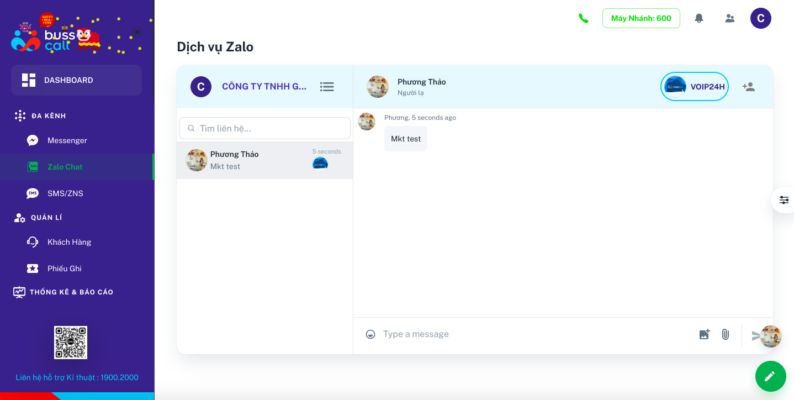This screenshot has width=794, height=400.
Task: Open the settings sliders side panel
Action: (784, 200)
